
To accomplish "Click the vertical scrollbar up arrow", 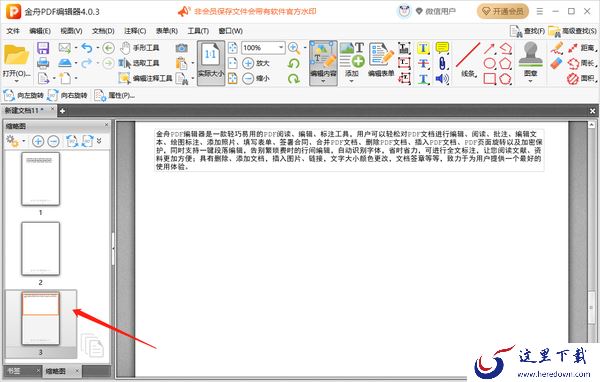I will [x=592, y=125].
